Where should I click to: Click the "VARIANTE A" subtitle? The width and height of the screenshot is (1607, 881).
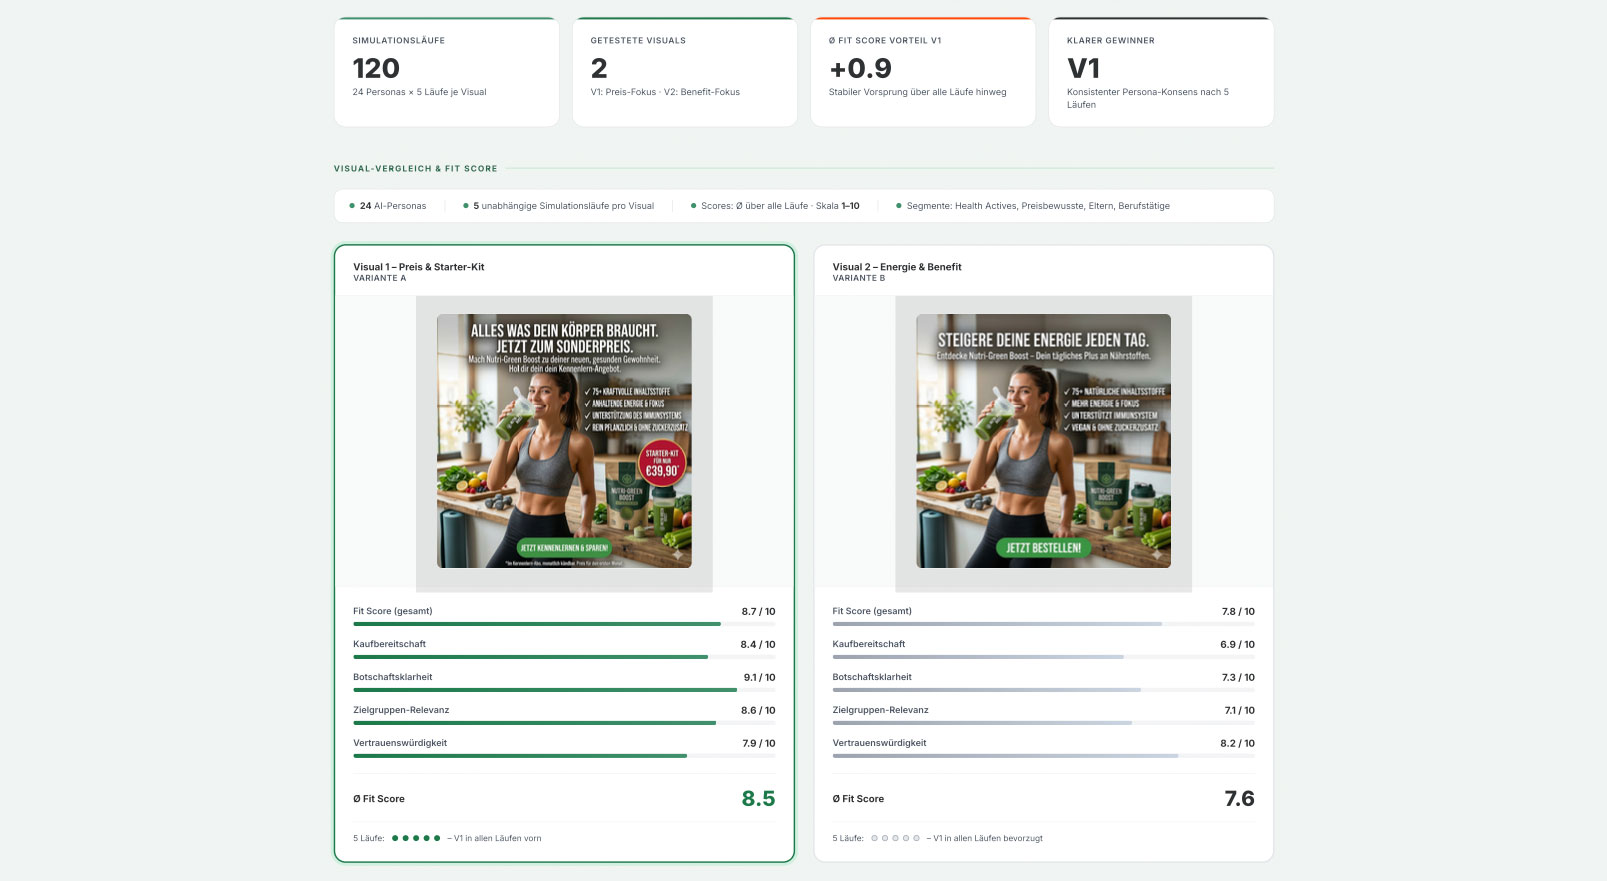tap(379, 278)
